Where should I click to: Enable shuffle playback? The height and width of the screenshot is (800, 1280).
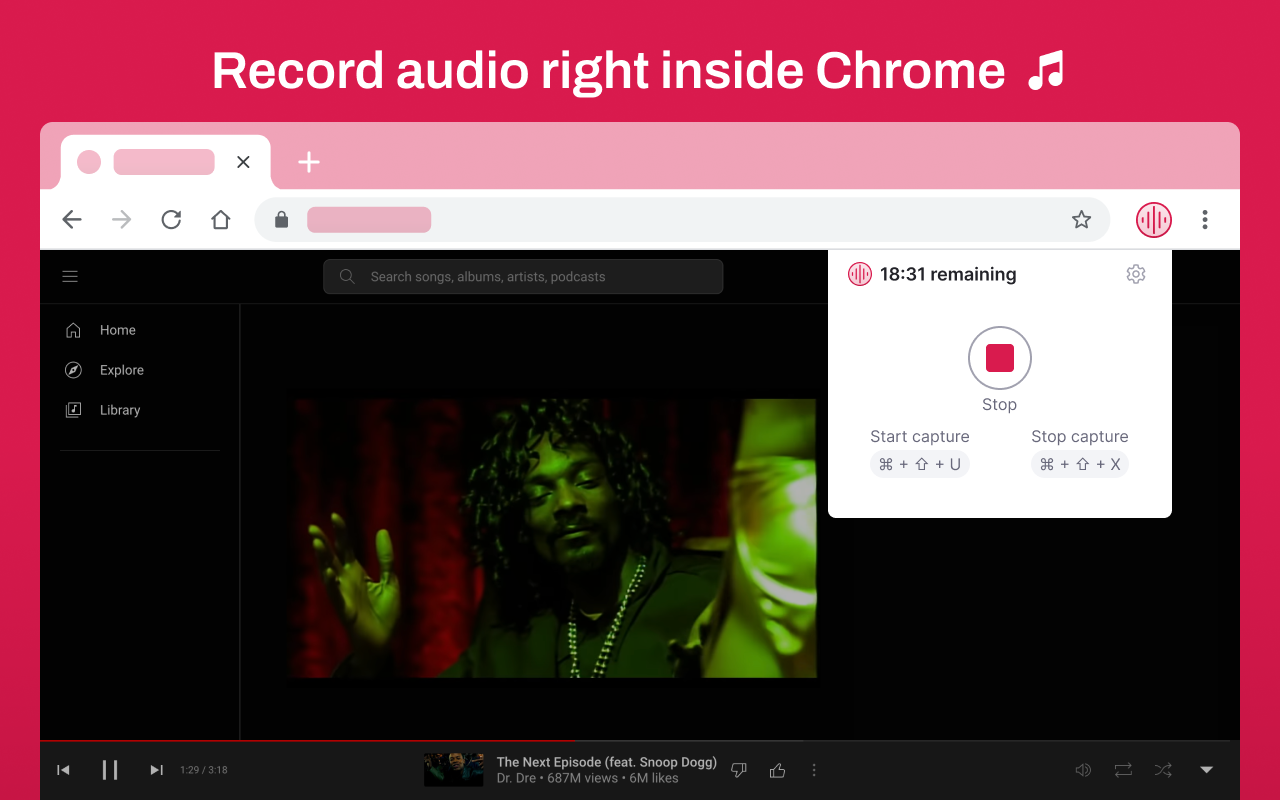tap(1163, 770)
